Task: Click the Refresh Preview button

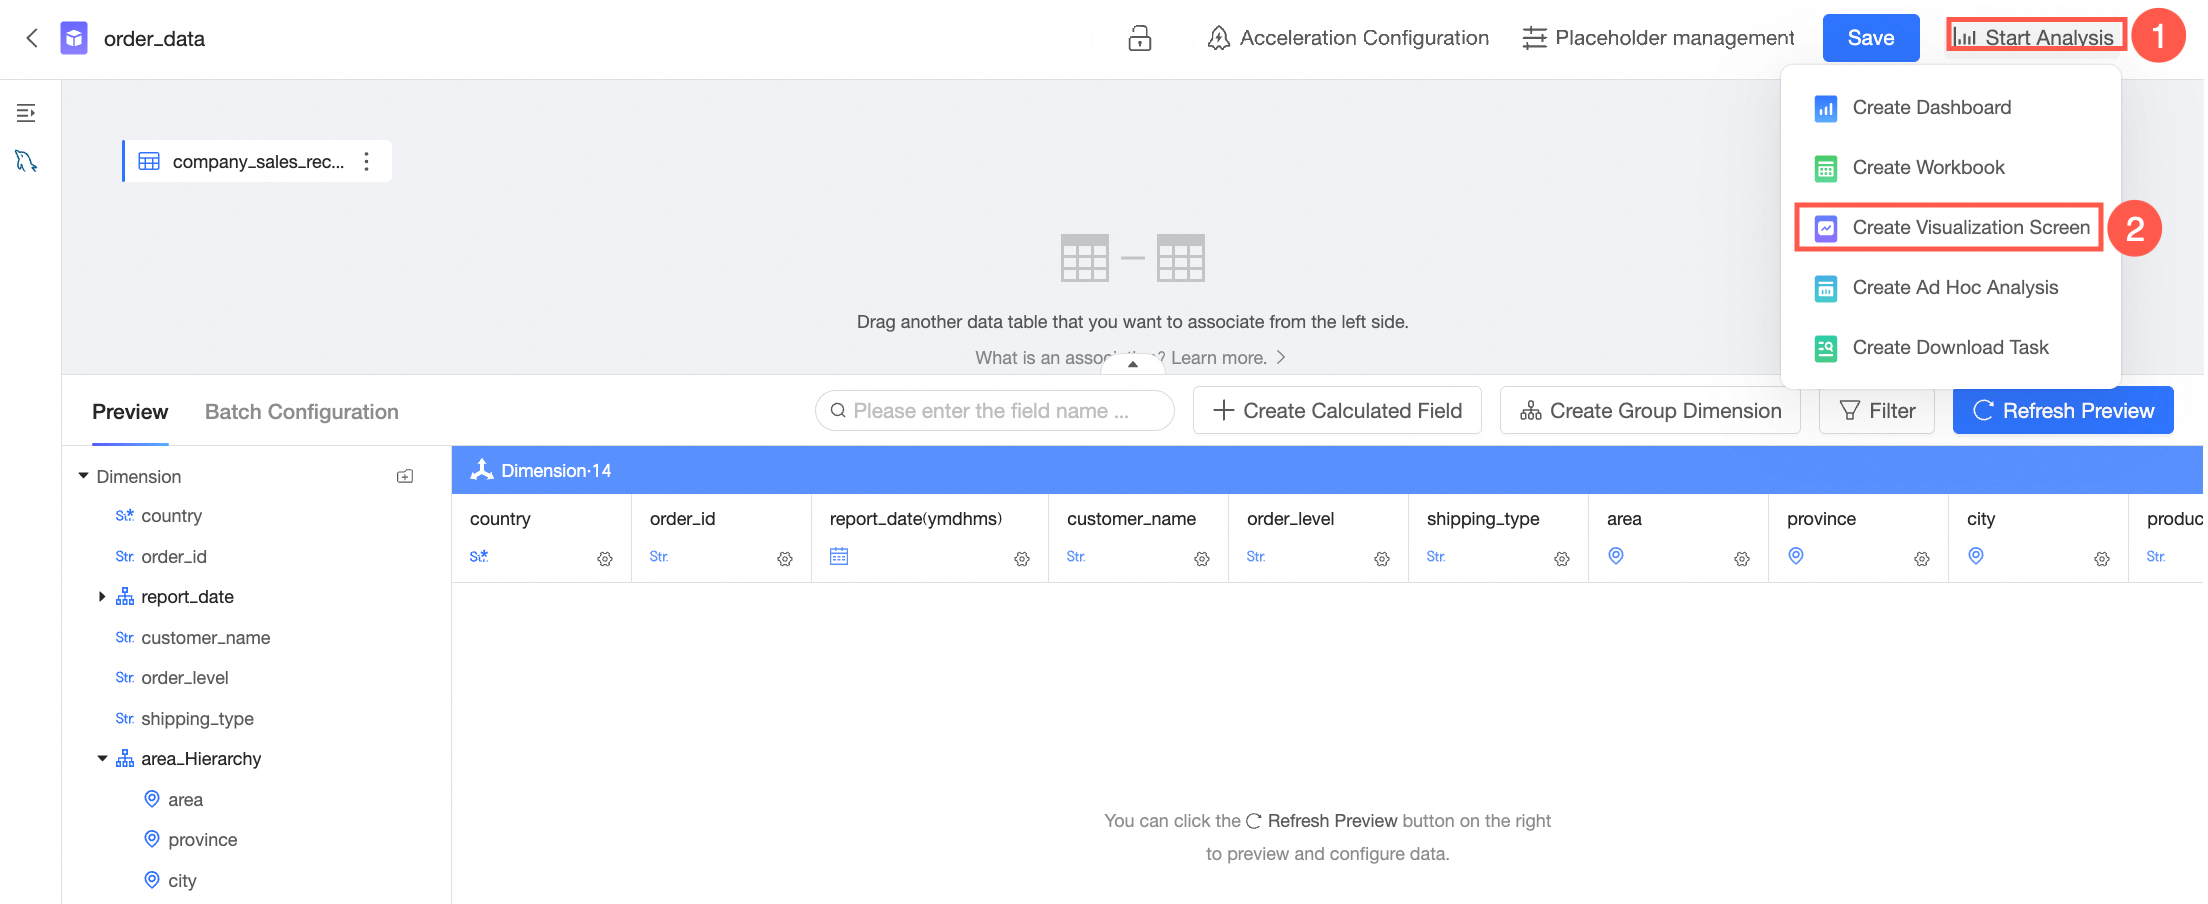Action: coord(2062,411)
